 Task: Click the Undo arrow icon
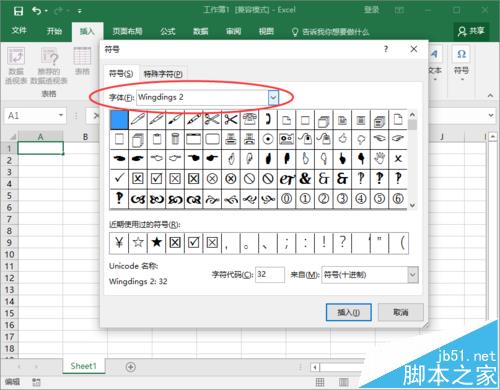click(36, 11)
